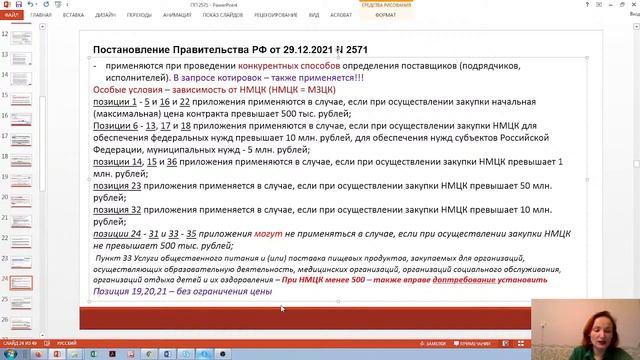Start slideshow from quick access toolbar icon
Screen dimensions: 640x360
click(58, 4)
